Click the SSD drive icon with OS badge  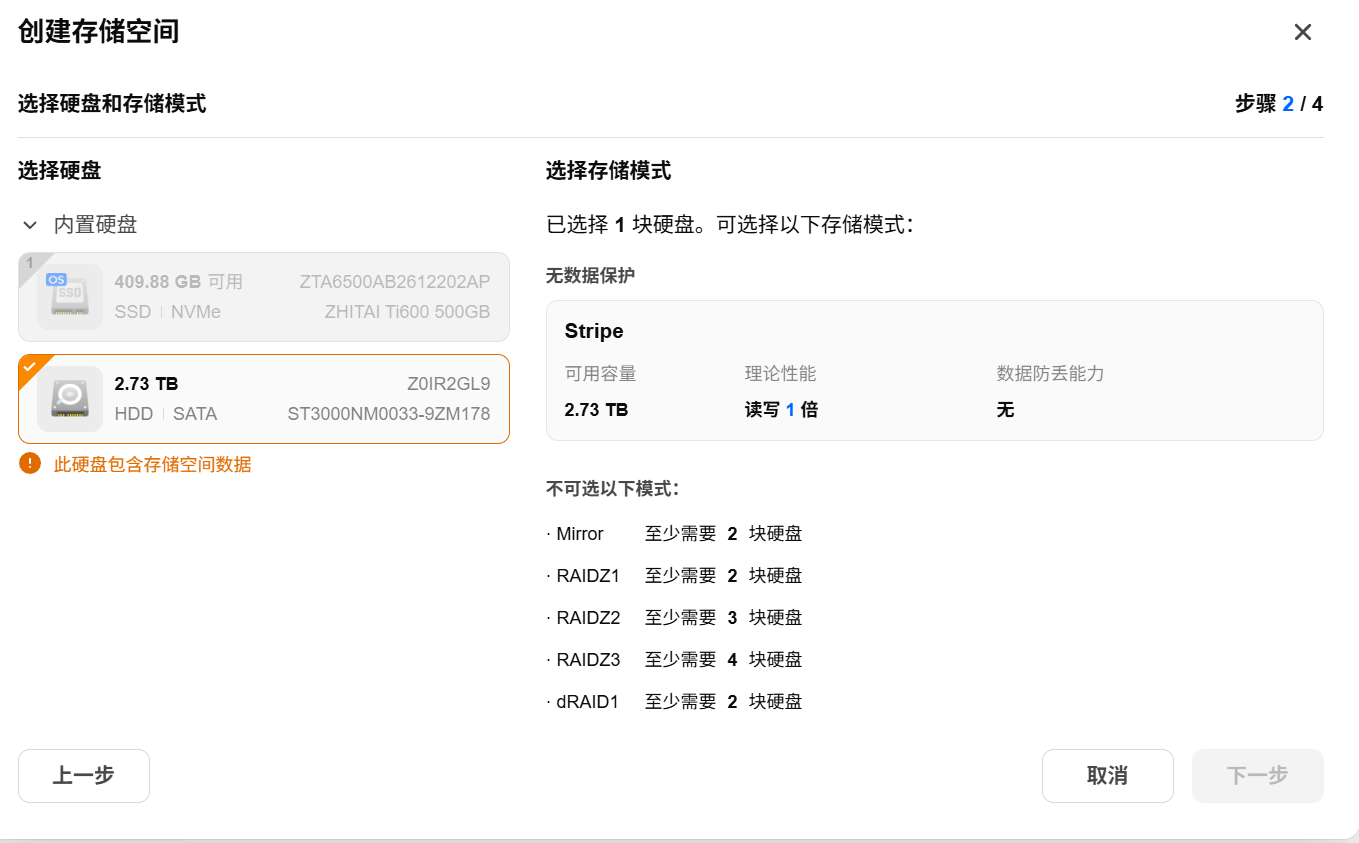pos(70,297)
